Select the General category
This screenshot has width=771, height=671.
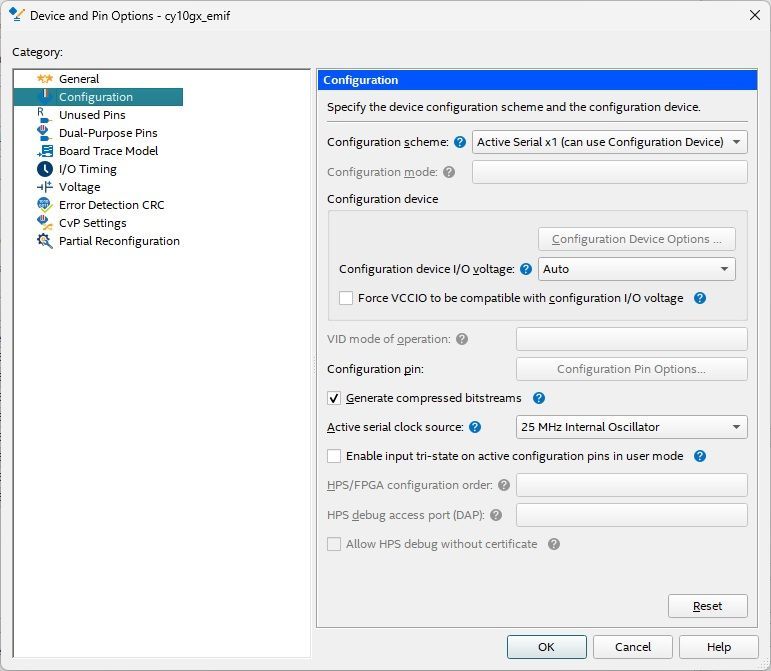[x=79, y=79]
